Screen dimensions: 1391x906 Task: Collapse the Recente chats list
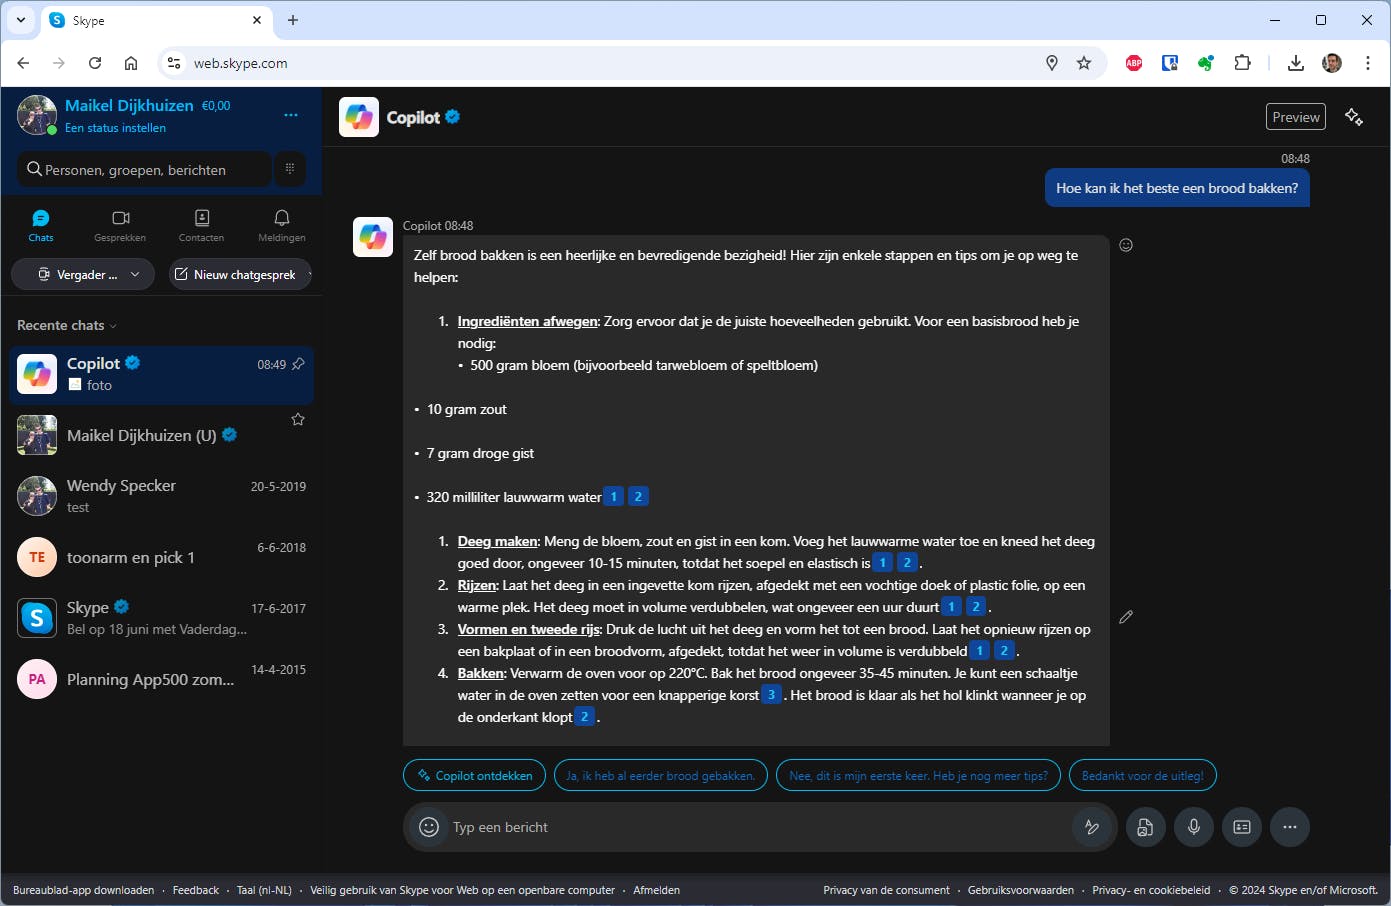point(67,325)
